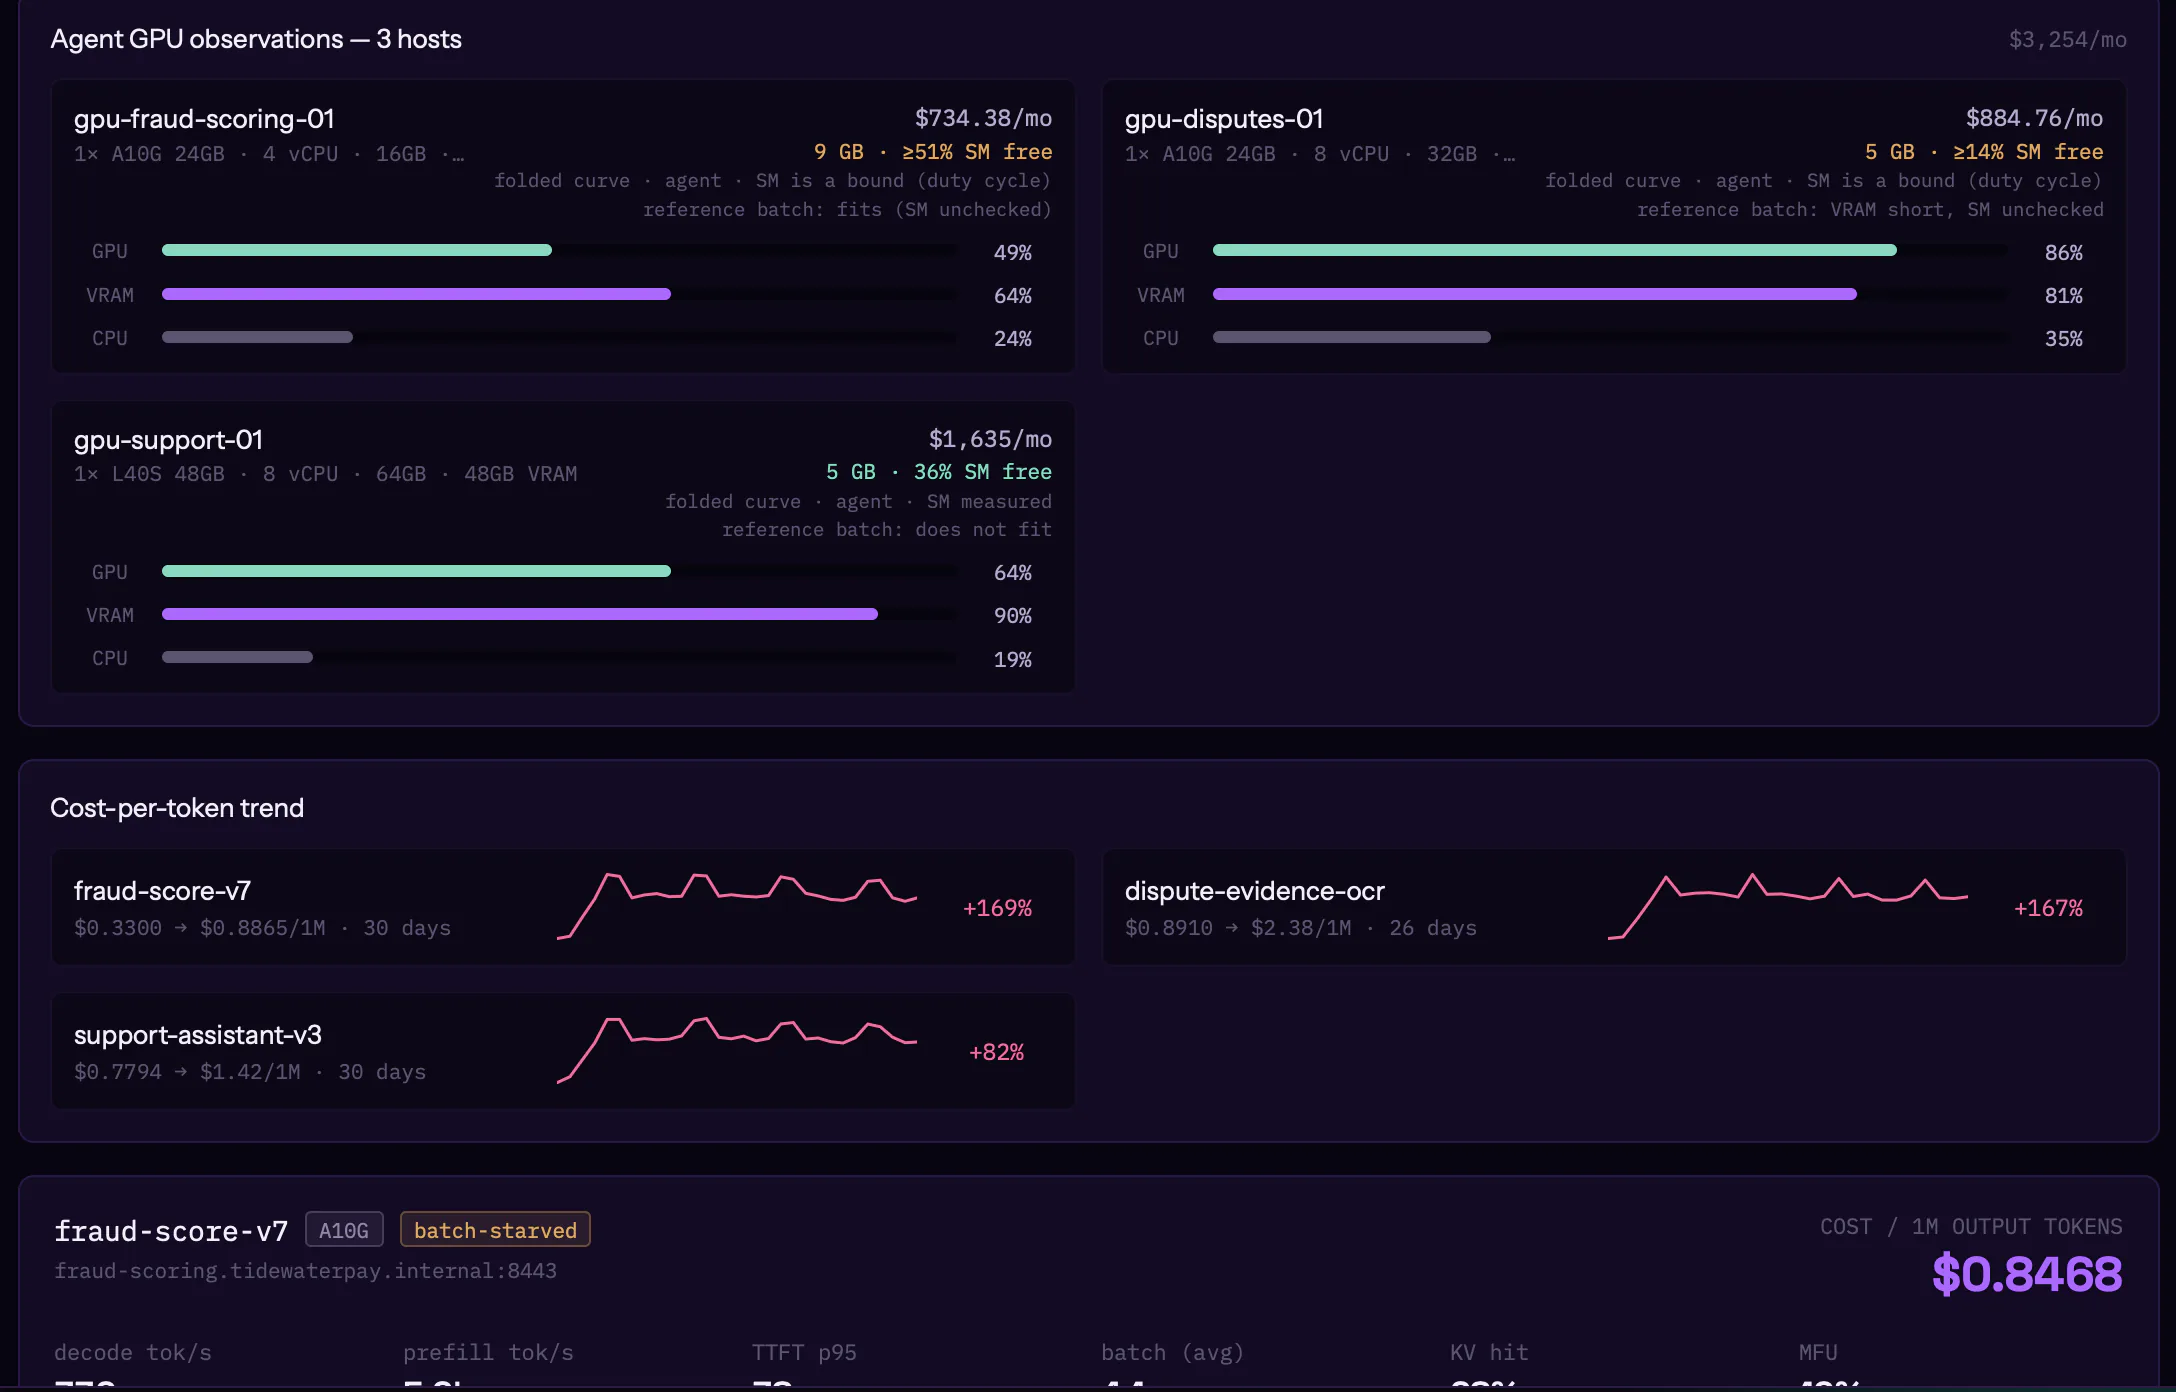Open dispute-evidence-ocr in the cost trend list
This screenshot has width=2176, height=1392.
1254,891
